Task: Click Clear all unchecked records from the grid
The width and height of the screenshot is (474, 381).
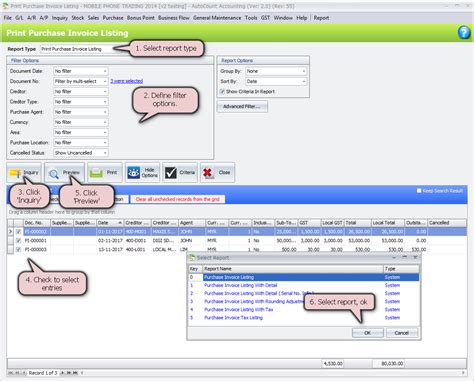Action: tap(178, 199)
